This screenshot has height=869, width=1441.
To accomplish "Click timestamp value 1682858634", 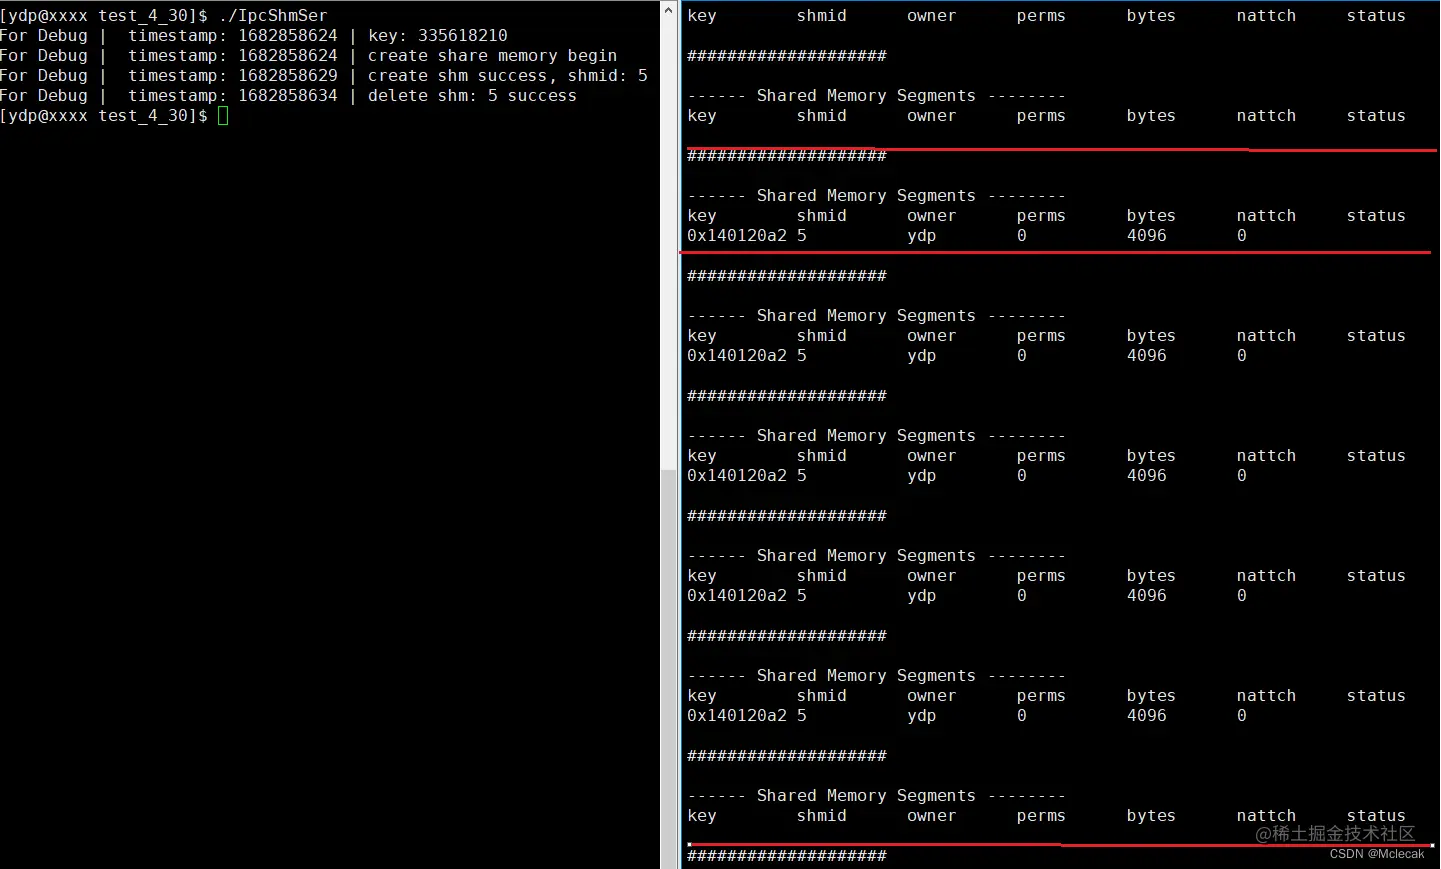I will pos(288,96).
